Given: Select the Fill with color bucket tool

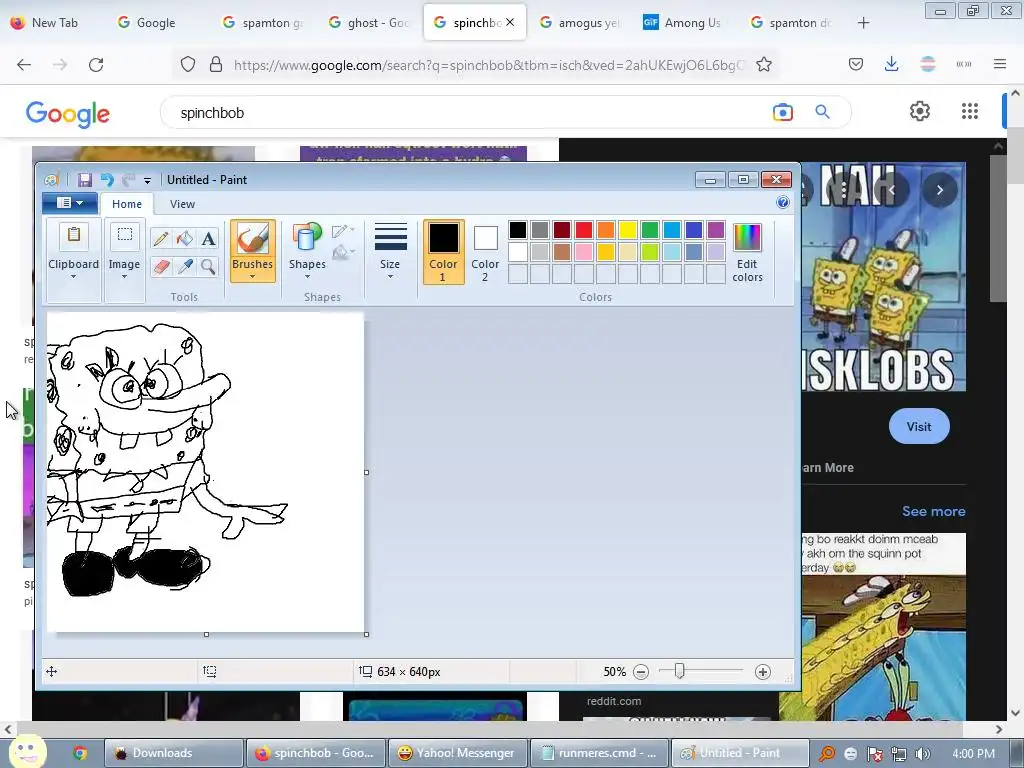Looking at the screenshot, I should (185, 238).
